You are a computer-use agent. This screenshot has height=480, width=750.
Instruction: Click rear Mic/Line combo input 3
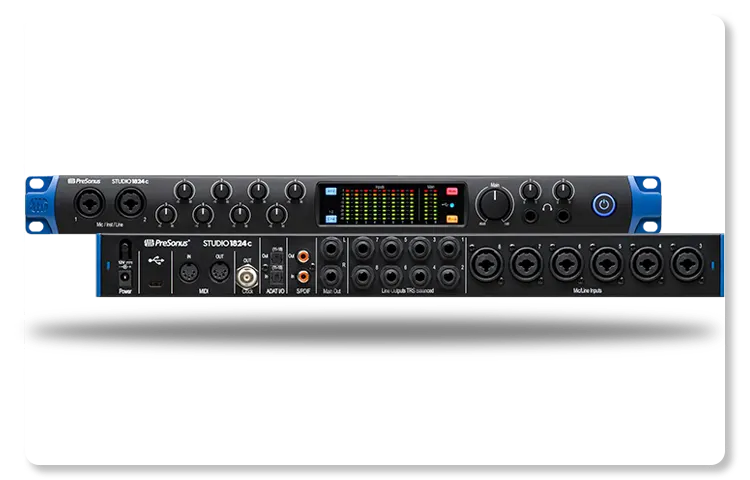coord(687,263)
